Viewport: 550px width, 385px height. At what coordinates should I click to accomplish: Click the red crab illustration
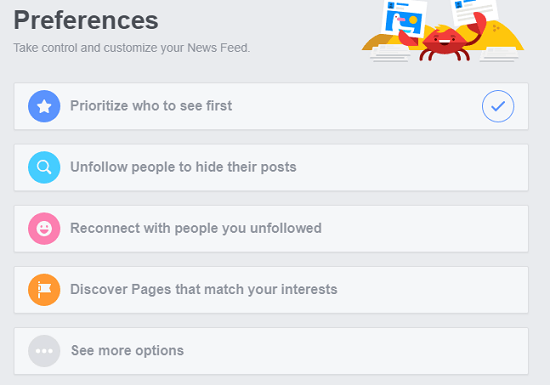(445, 40)
